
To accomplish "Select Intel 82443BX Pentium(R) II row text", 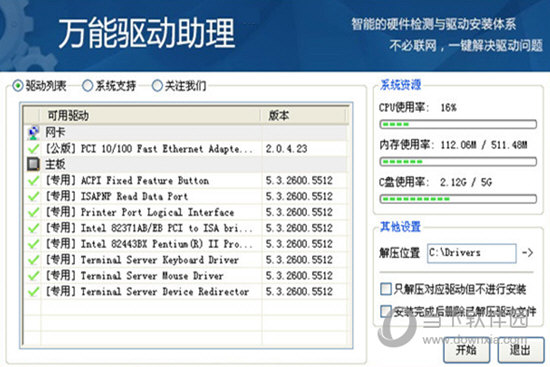I will coord(149,244).
